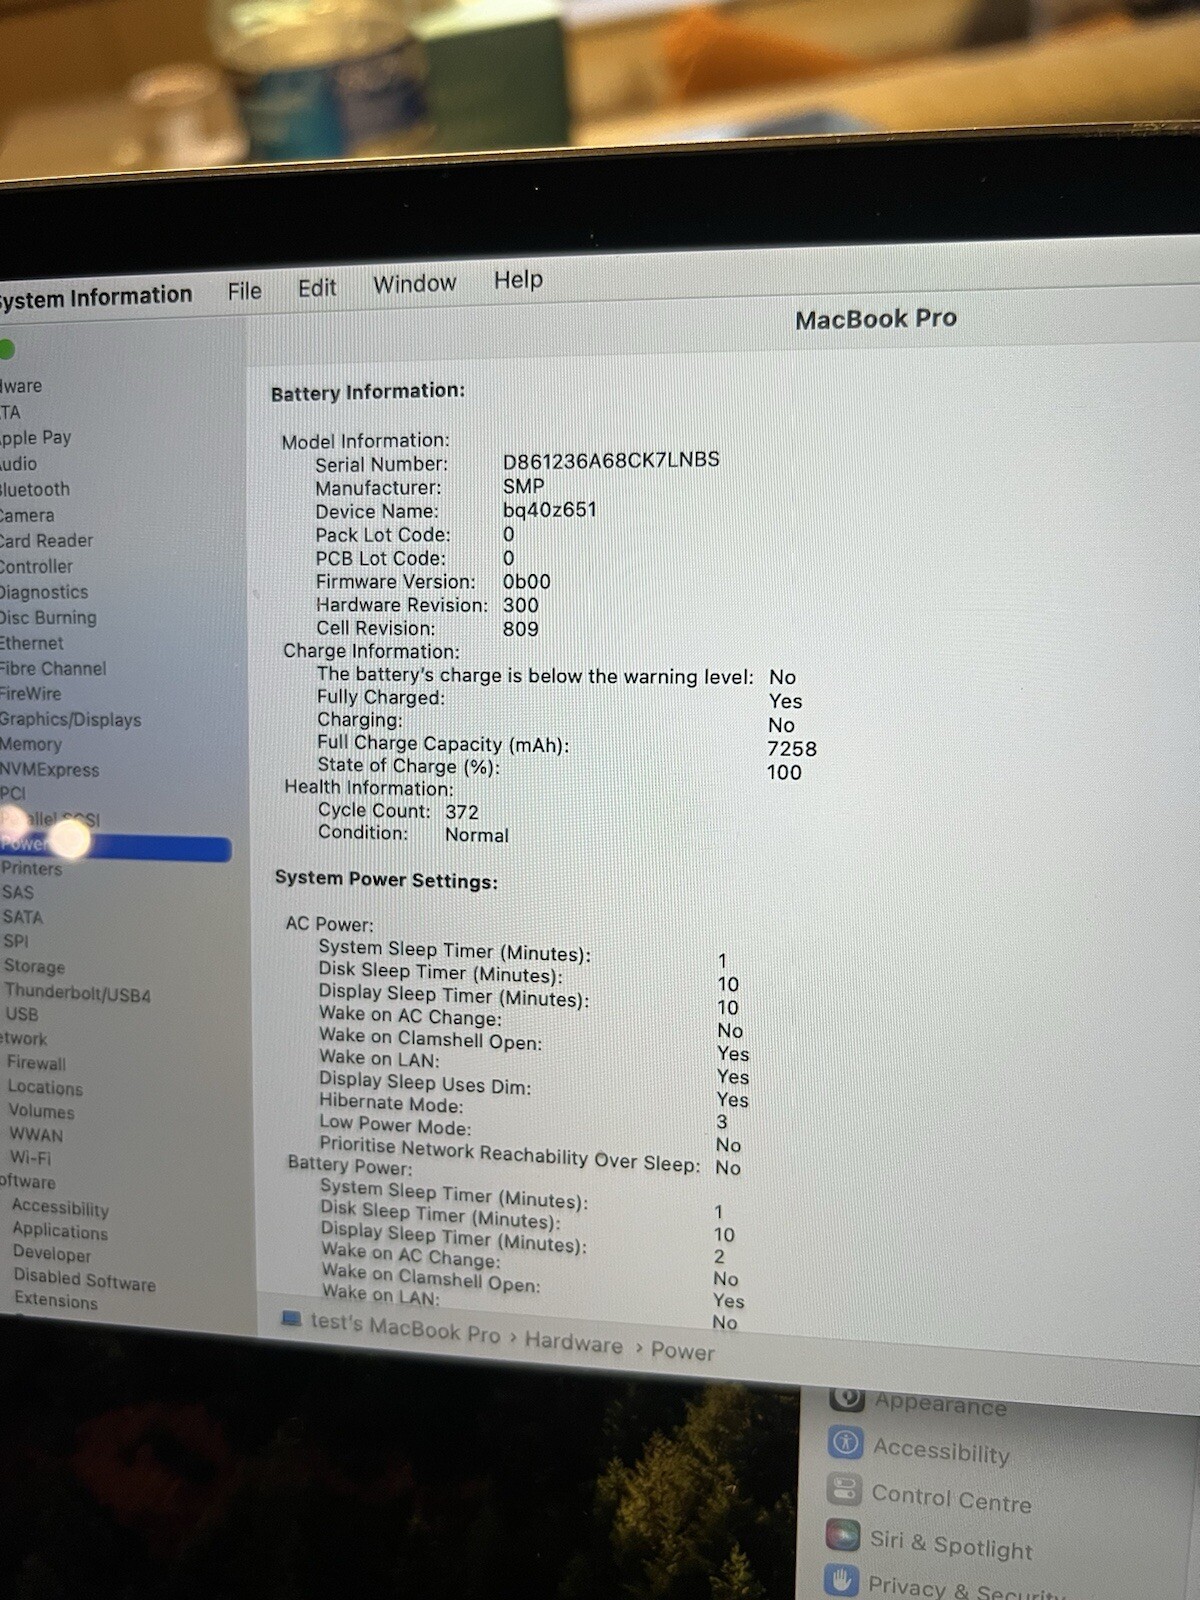Open the Help menu
Image resolution: width=1200 pixels, height=1600 pixels.
pyautogui.click(x=518, y=280)
